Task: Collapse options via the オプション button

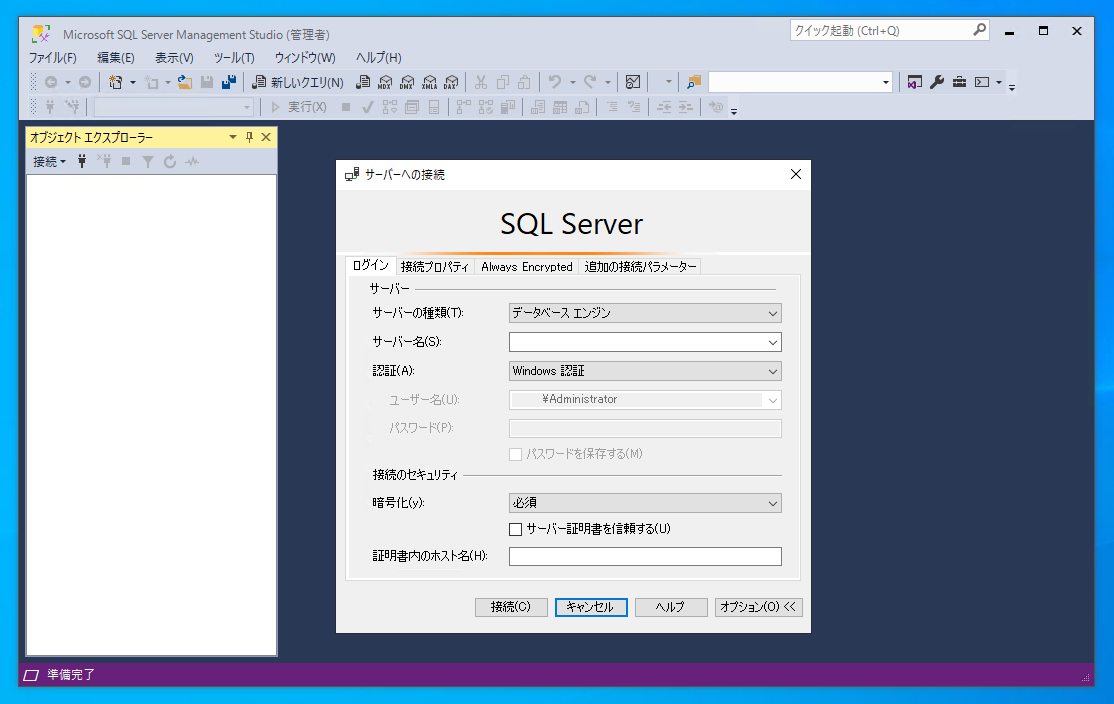Action: (x=758, y=607)
